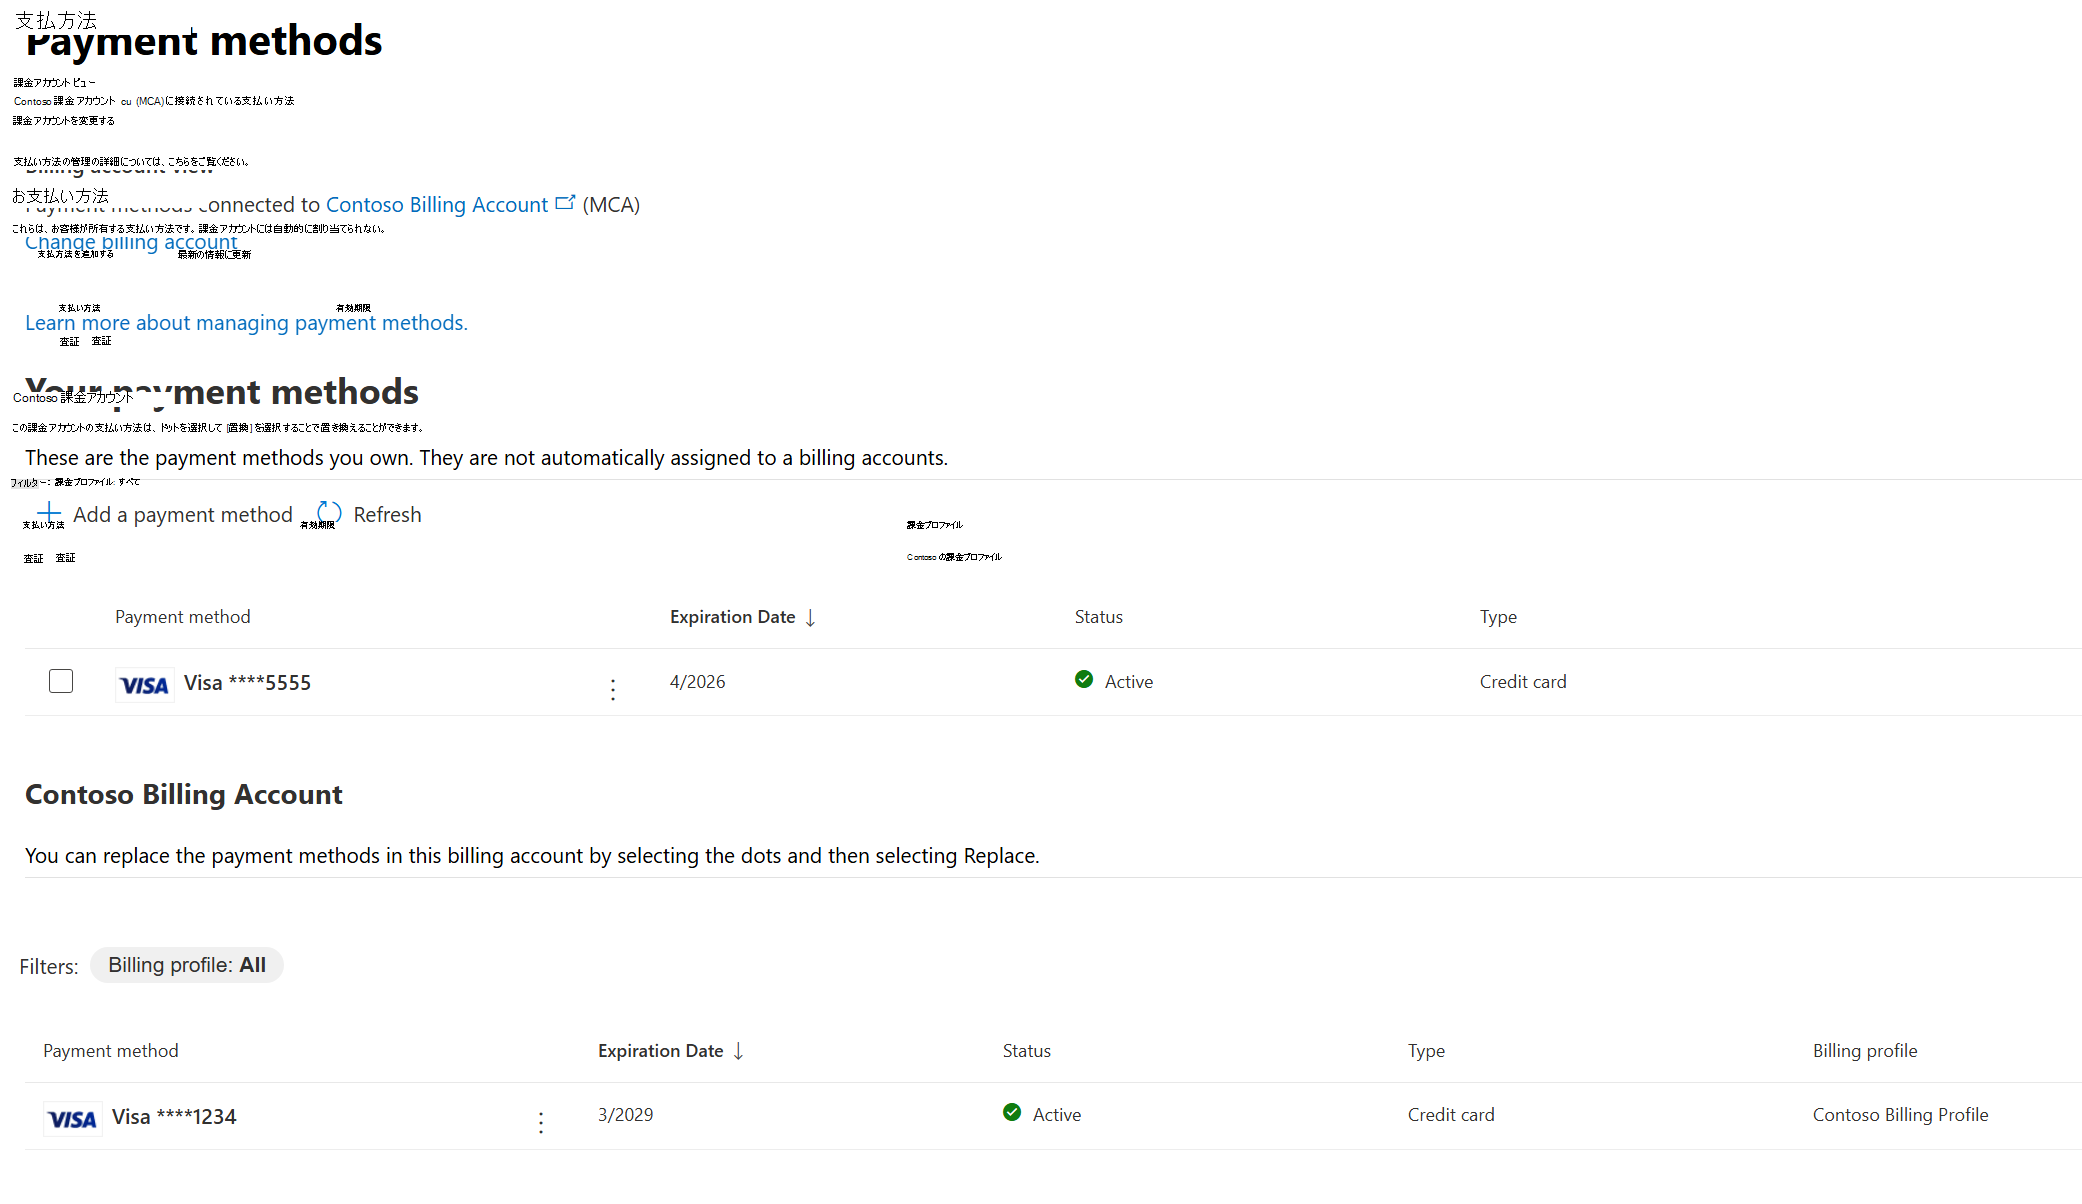Click the external link icon beside Contoso Billing Account

click(x=565, y=203)
